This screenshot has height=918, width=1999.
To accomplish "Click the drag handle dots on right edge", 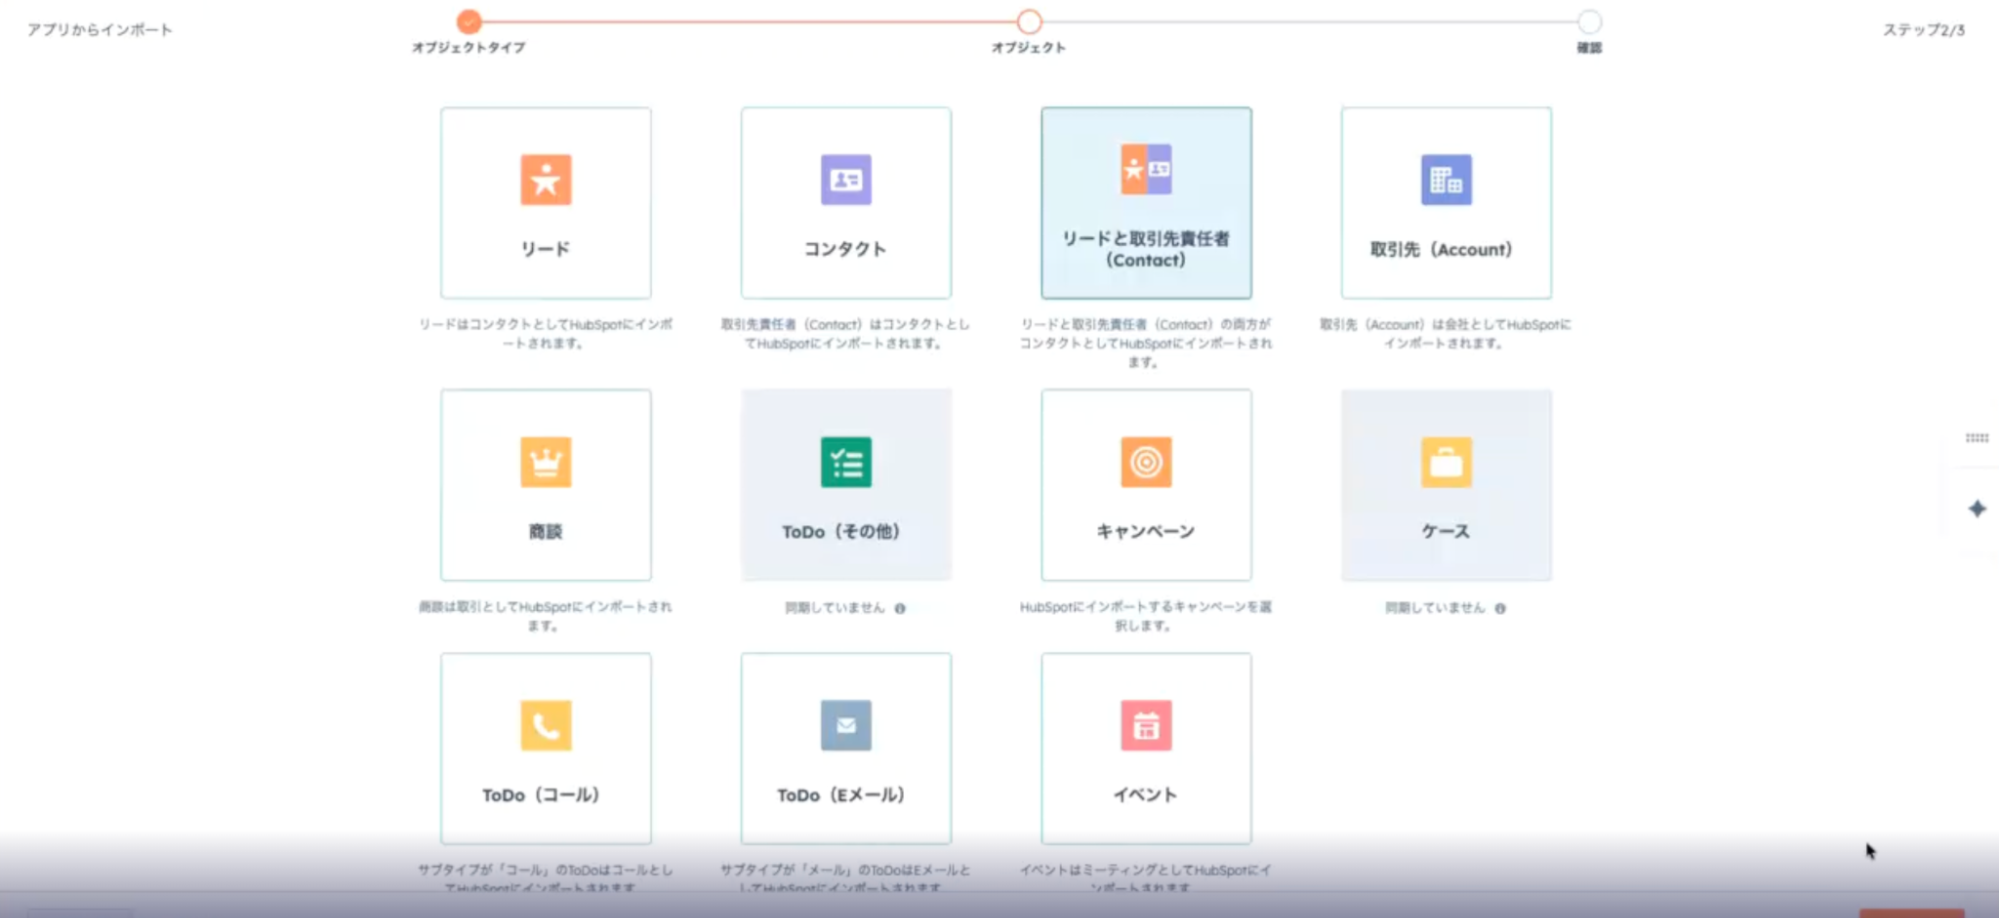I will 1977,438.
